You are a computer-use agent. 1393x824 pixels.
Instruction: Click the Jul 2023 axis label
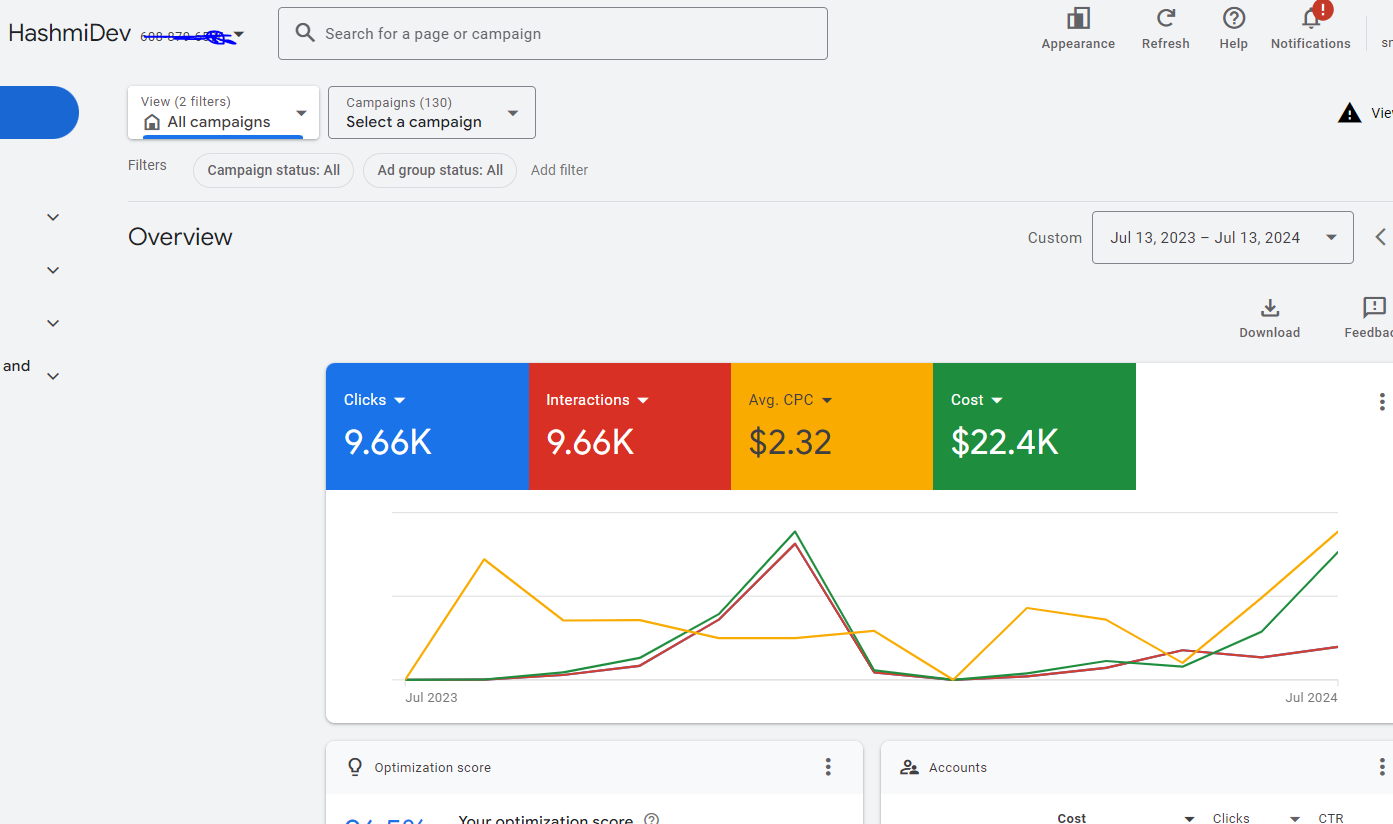coord(431,697)
